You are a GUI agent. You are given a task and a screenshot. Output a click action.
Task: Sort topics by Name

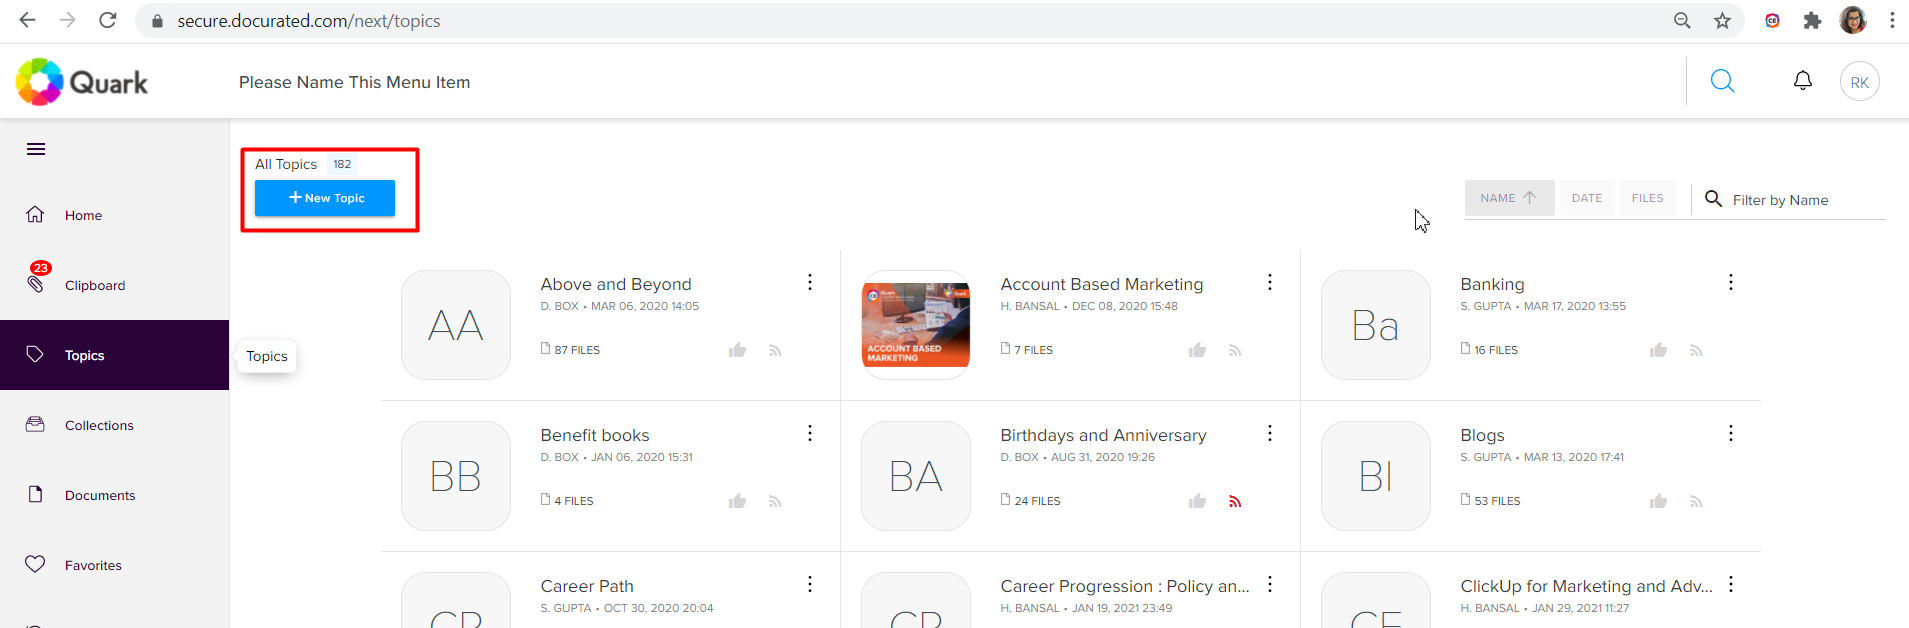pyautogui.click(x=1509, y=198)
